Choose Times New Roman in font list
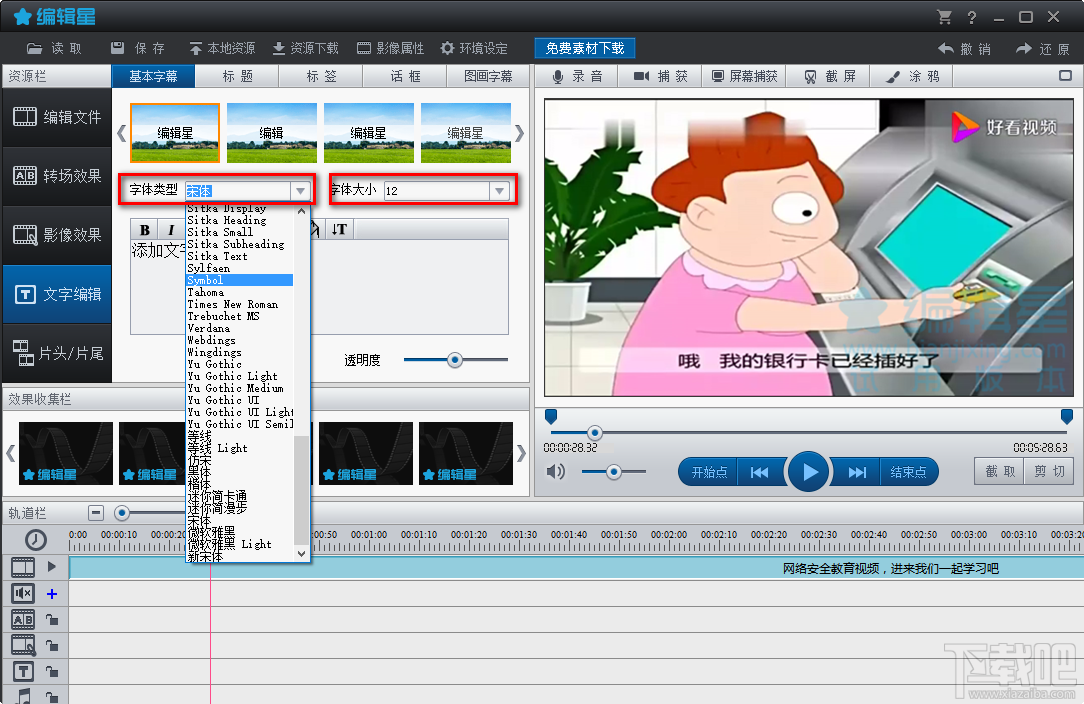Screen dimensions: 1084x704 (233, 304)
